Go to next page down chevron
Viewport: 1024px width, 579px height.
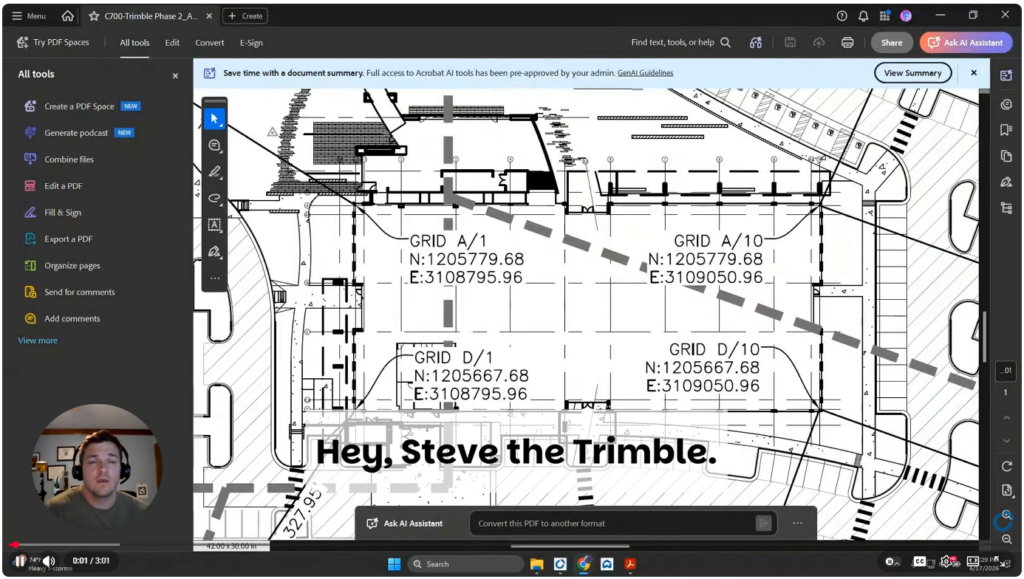click(x=1006, y=441)
